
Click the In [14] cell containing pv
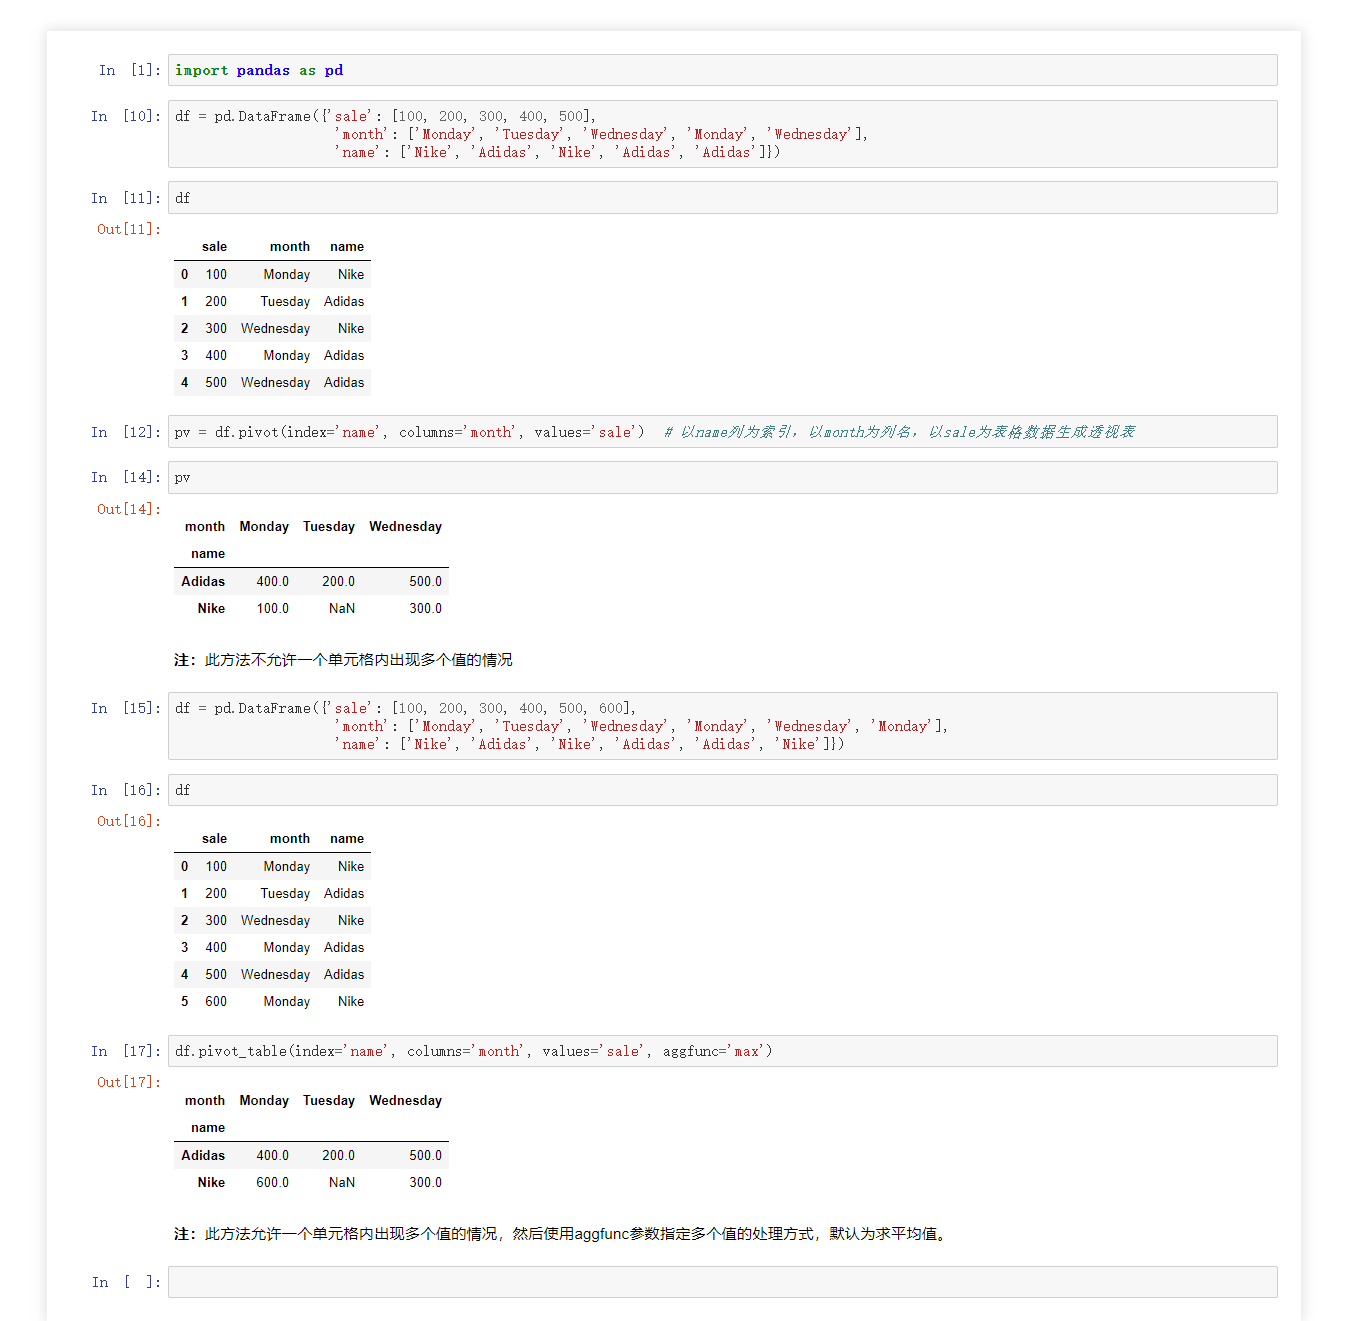pos(722,477)
